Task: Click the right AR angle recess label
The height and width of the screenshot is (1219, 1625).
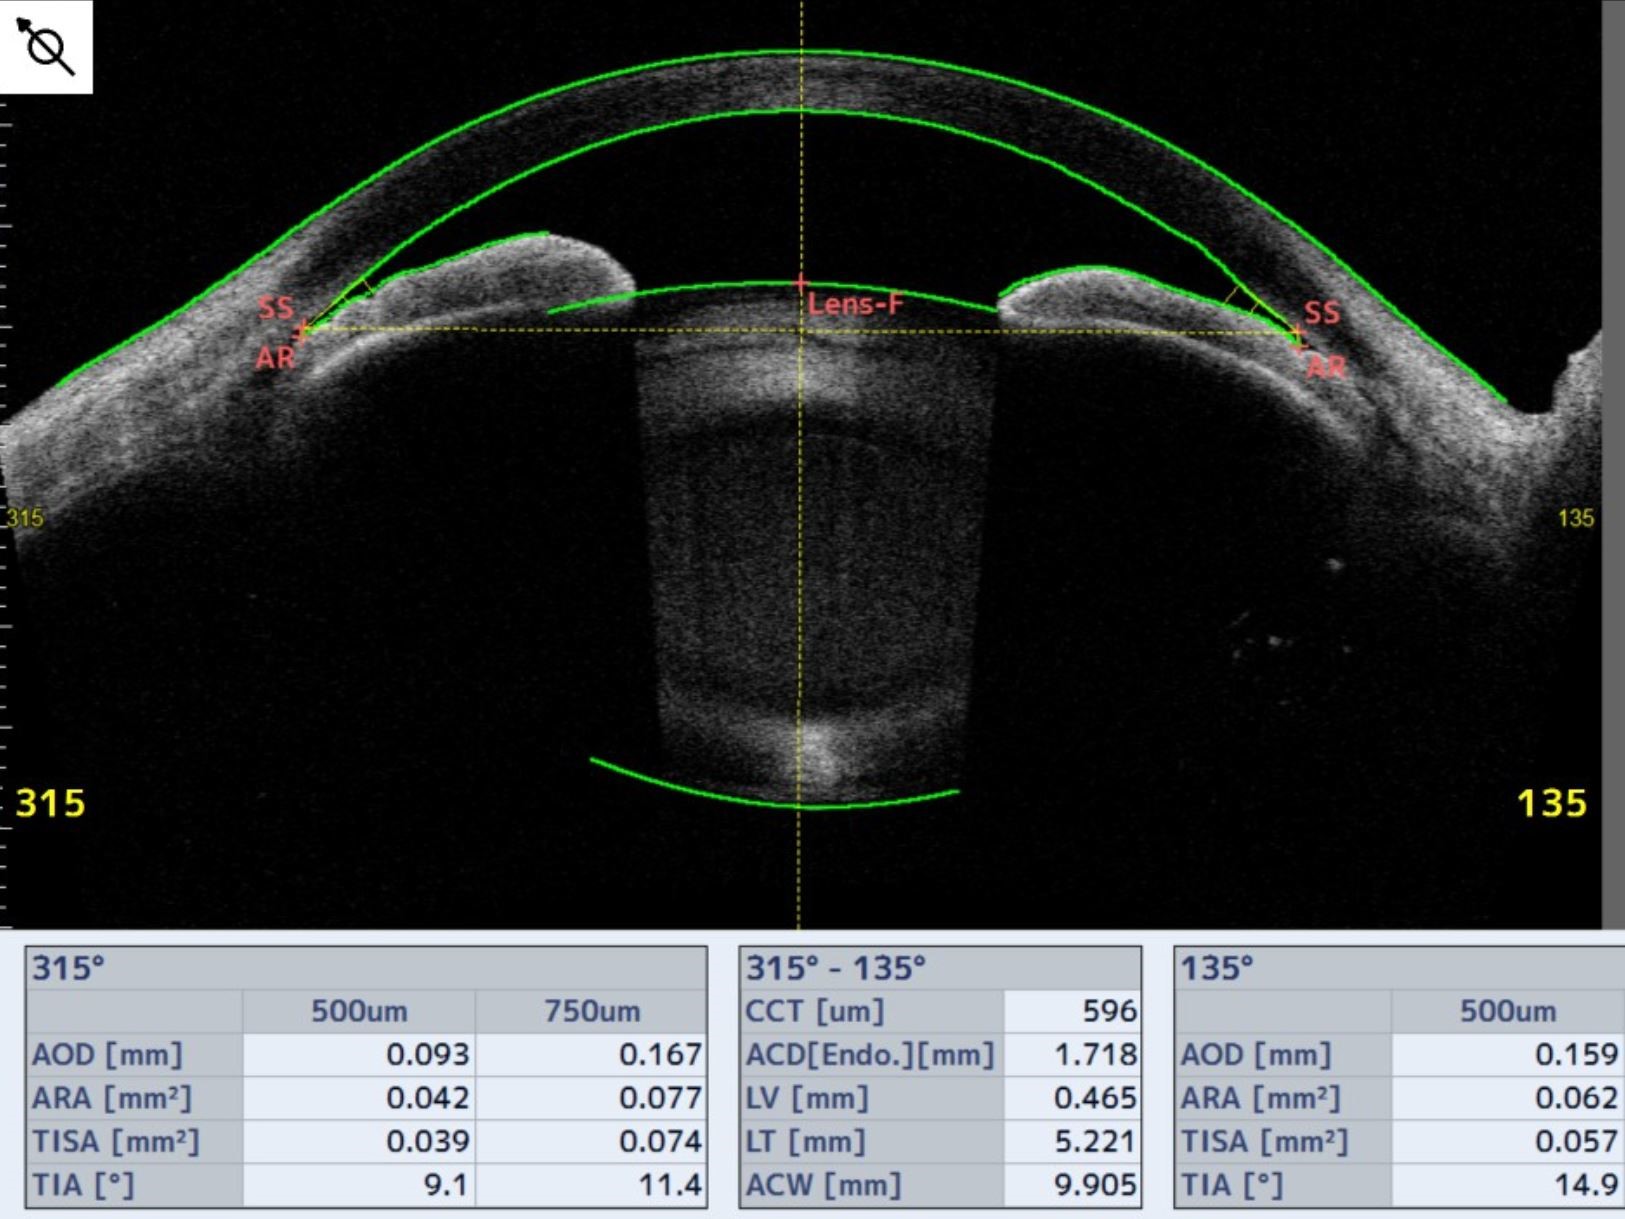Action: (1326, 367)
